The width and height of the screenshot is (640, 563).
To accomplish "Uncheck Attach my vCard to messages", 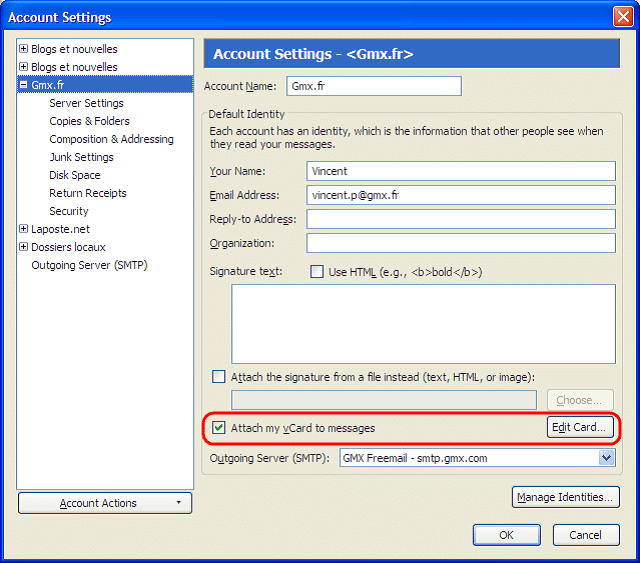I will (x=219, y=428).
